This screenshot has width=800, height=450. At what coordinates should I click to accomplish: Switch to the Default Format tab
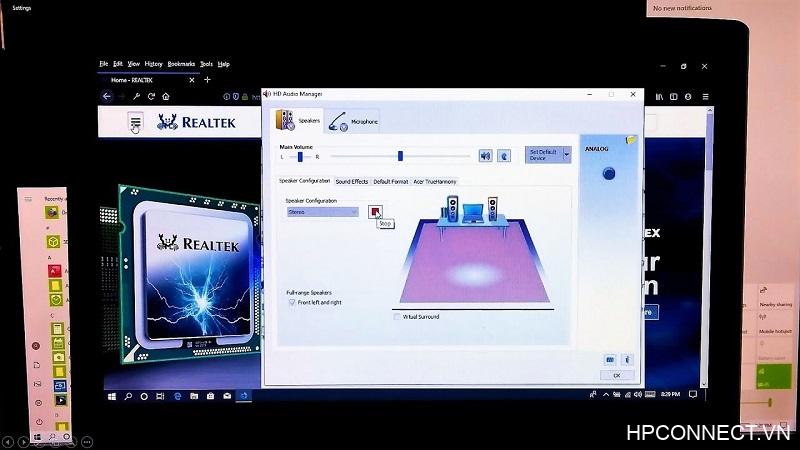pos(390,182)
